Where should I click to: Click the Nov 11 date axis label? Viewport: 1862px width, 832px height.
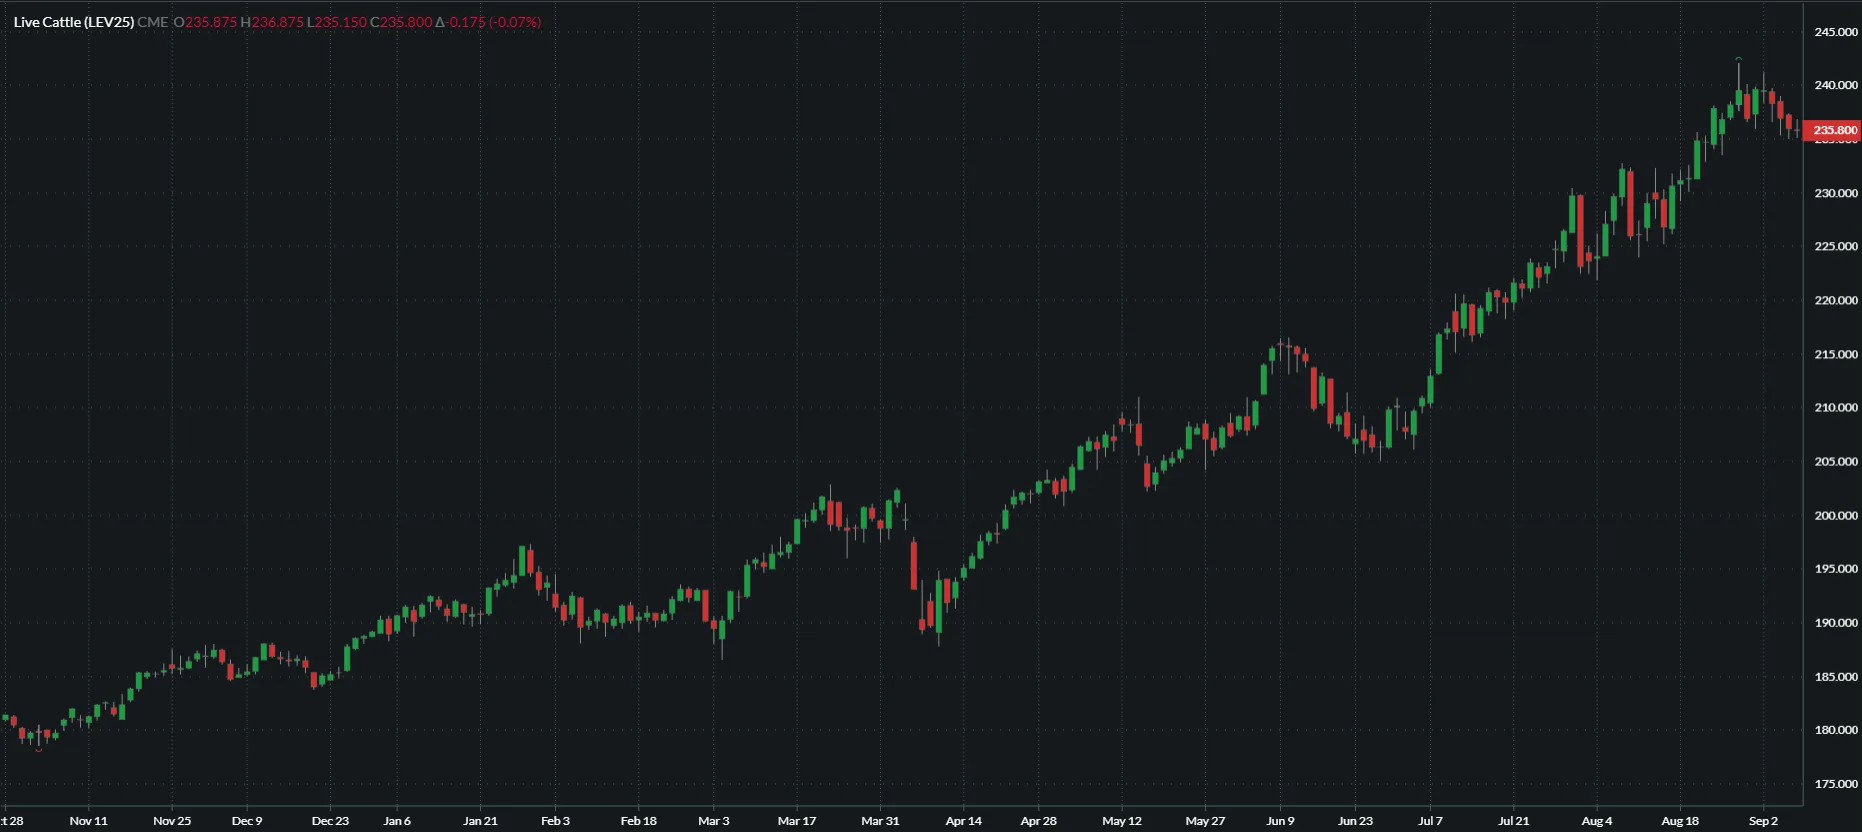click(x=88, y=821)
